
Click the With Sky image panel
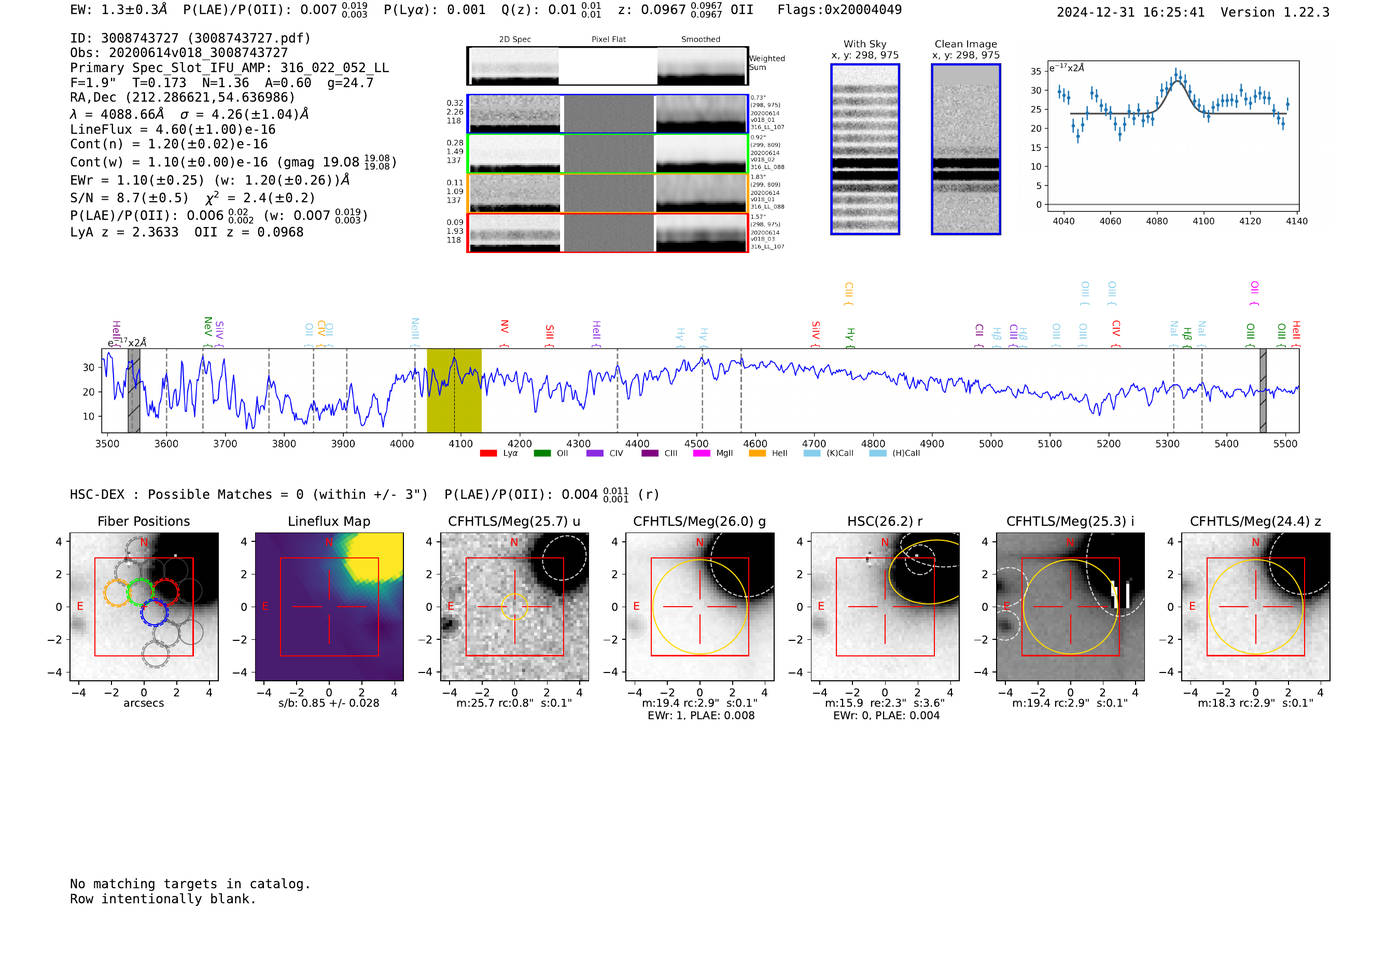tap(865, 149)
